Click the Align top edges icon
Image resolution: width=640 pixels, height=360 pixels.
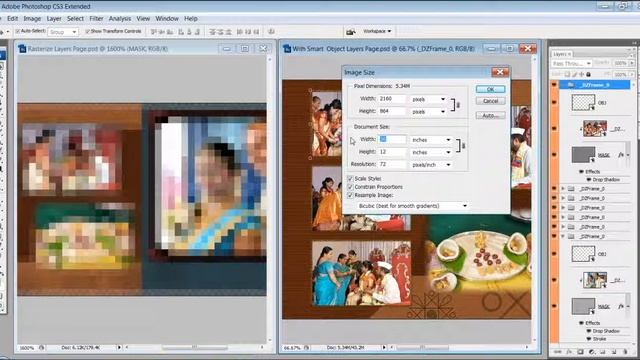153,32
